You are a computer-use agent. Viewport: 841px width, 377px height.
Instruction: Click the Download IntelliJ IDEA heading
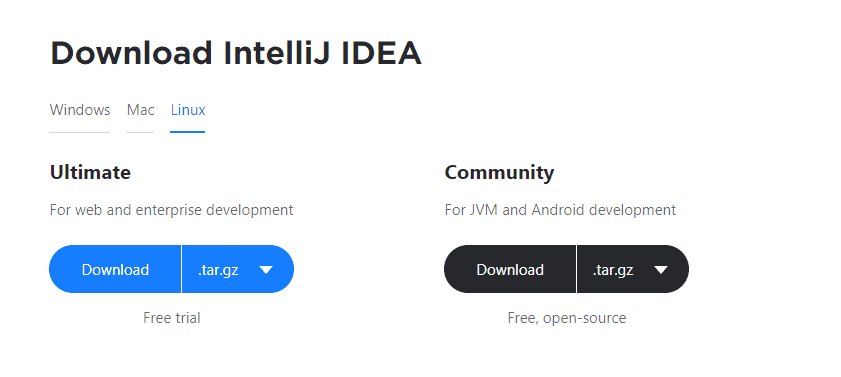point(236,53)
